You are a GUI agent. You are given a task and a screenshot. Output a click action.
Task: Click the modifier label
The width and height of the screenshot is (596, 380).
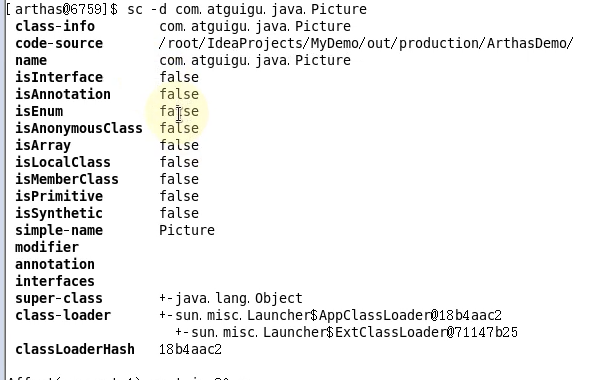point(47,247)
